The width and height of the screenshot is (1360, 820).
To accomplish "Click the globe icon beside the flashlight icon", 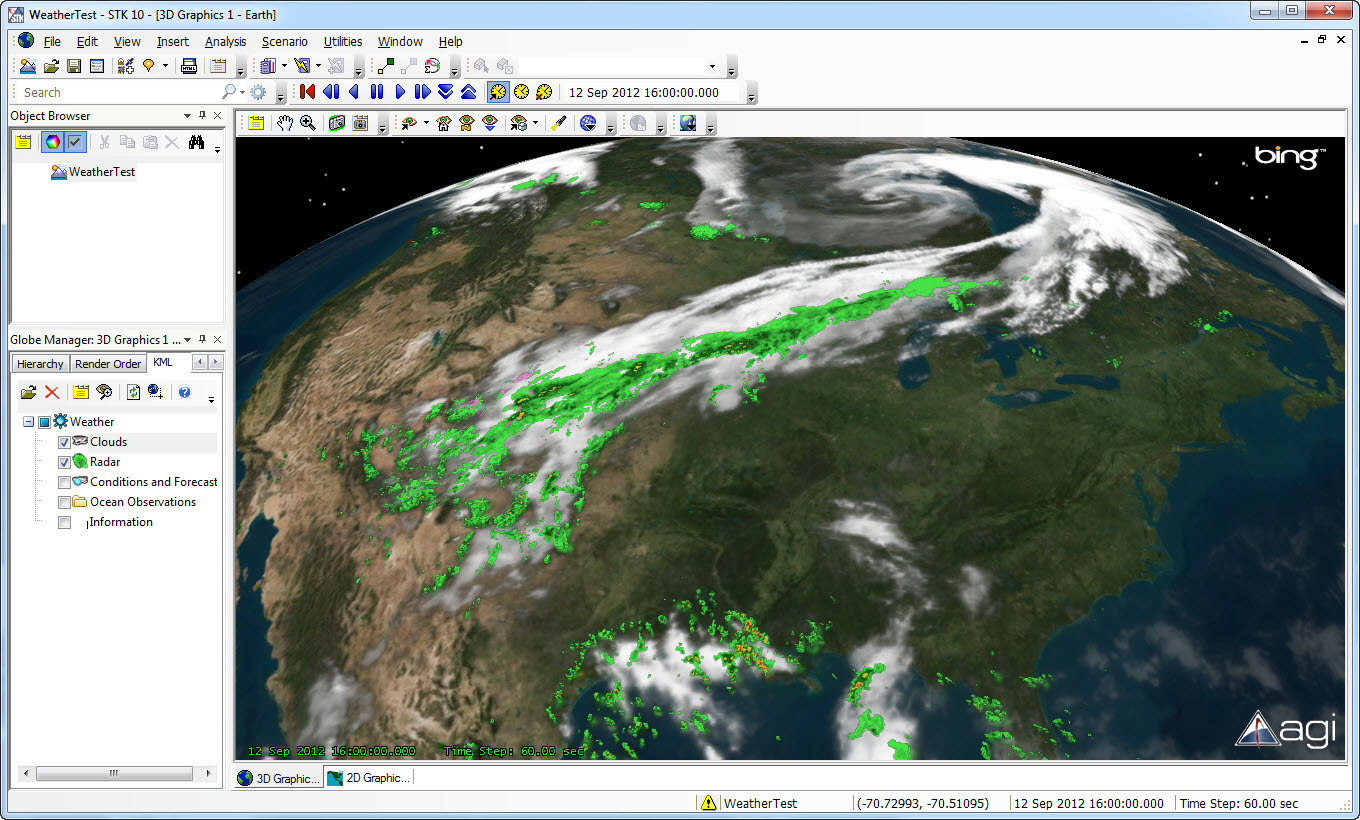I will coord(588,123).
